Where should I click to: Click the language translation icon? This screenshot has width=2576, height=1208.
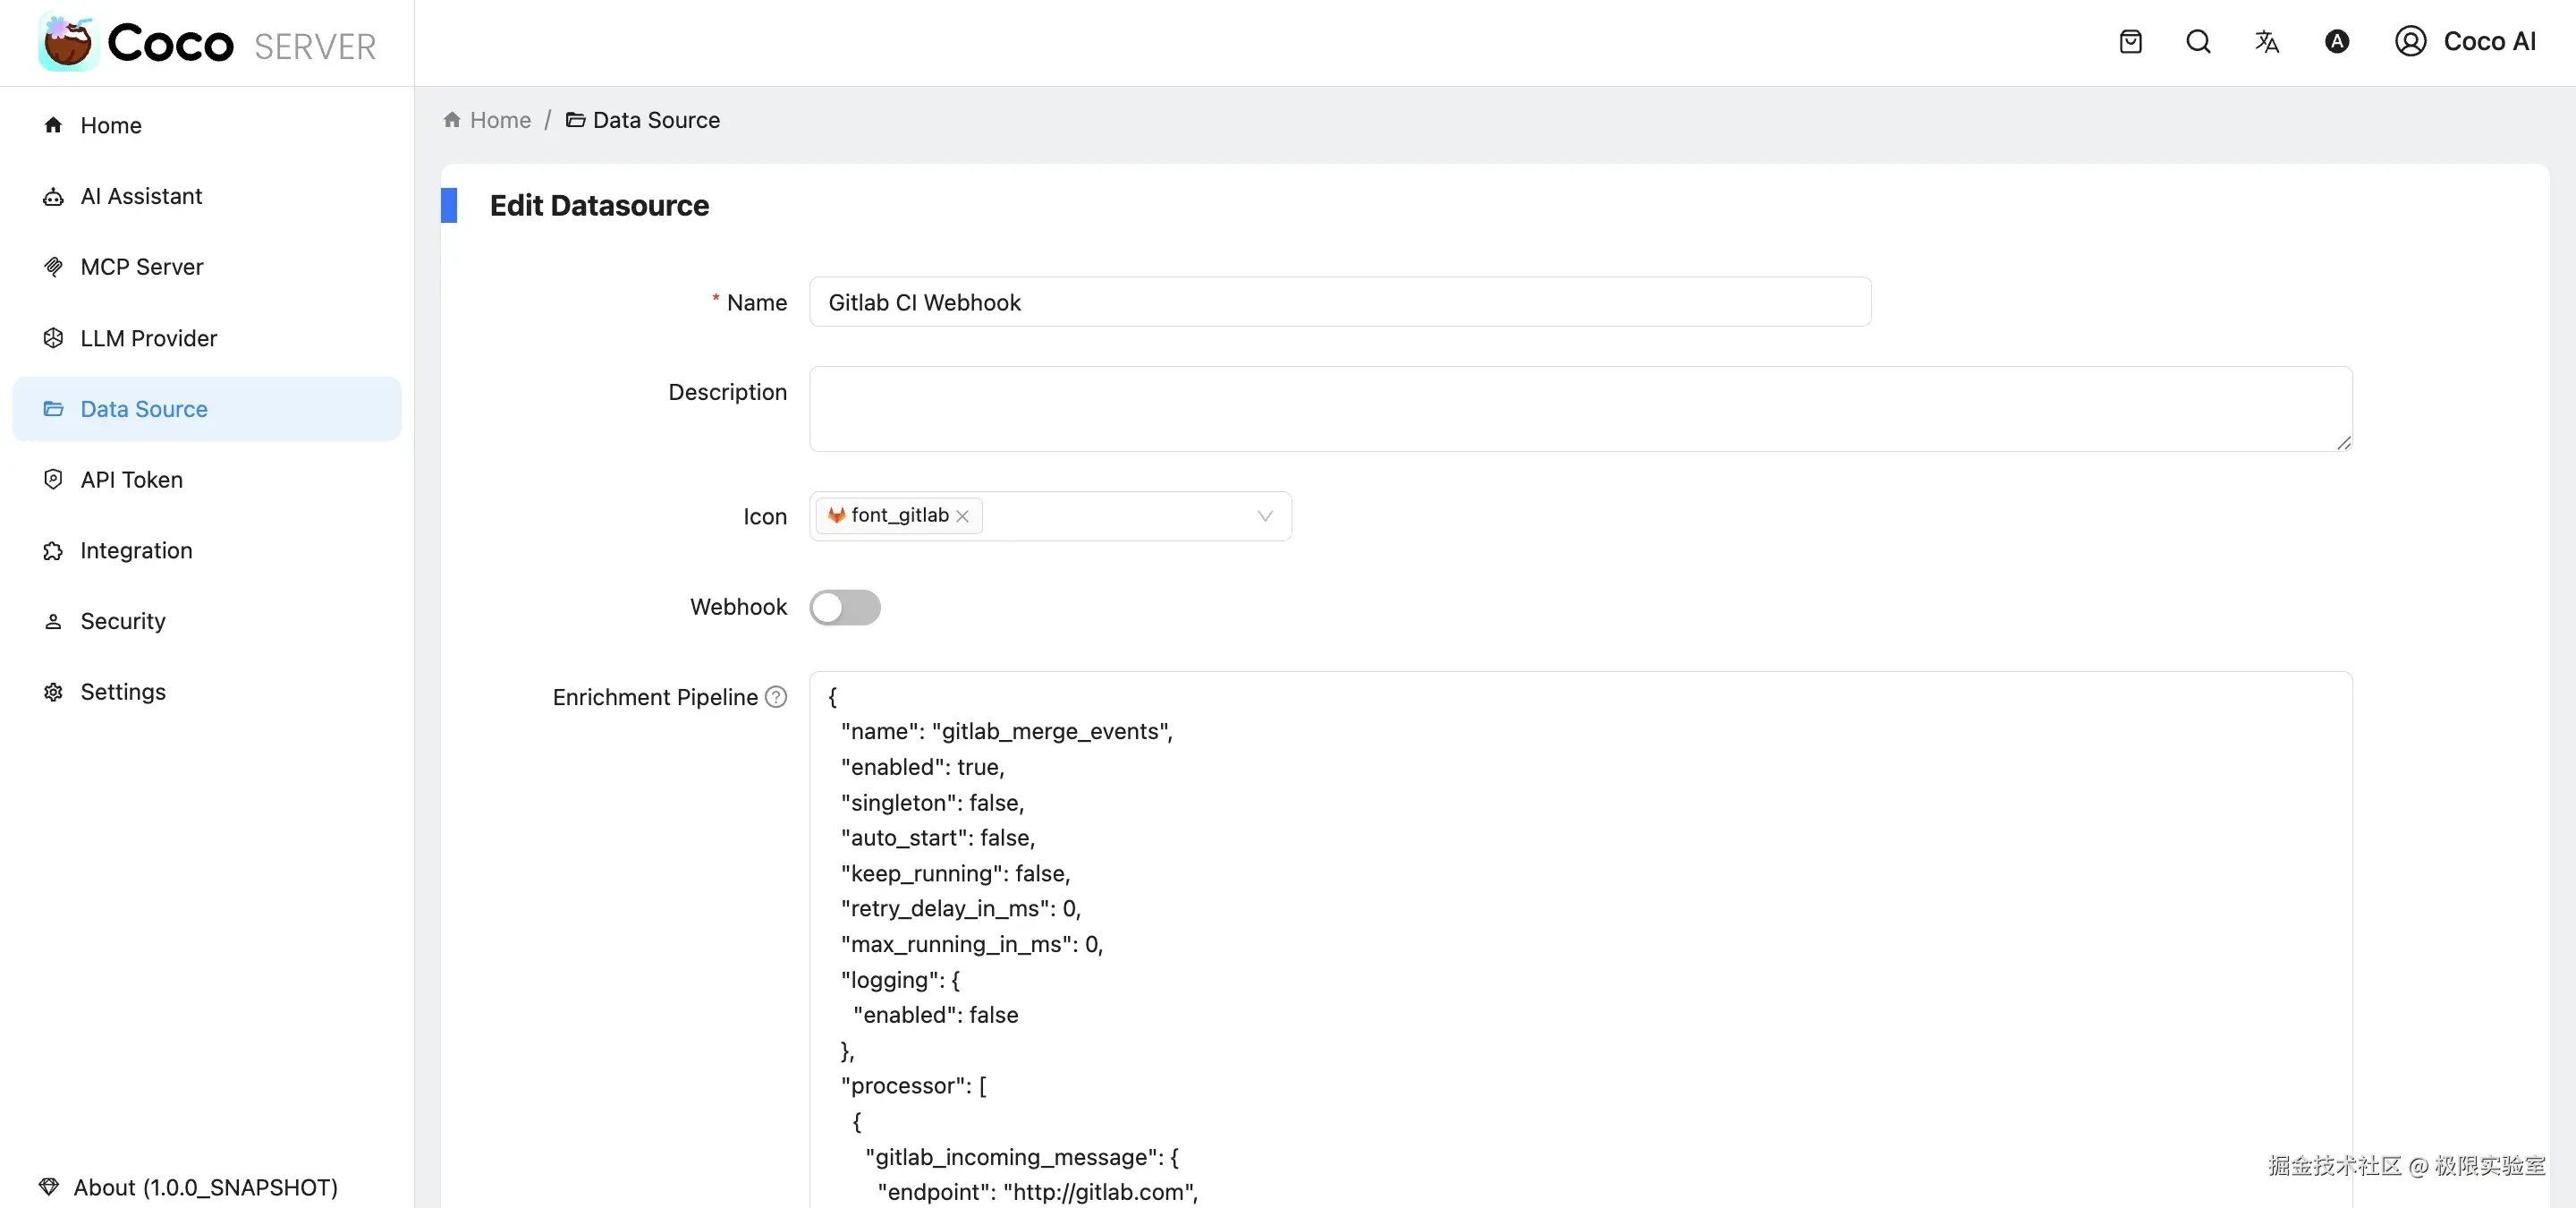point(2266,41)
